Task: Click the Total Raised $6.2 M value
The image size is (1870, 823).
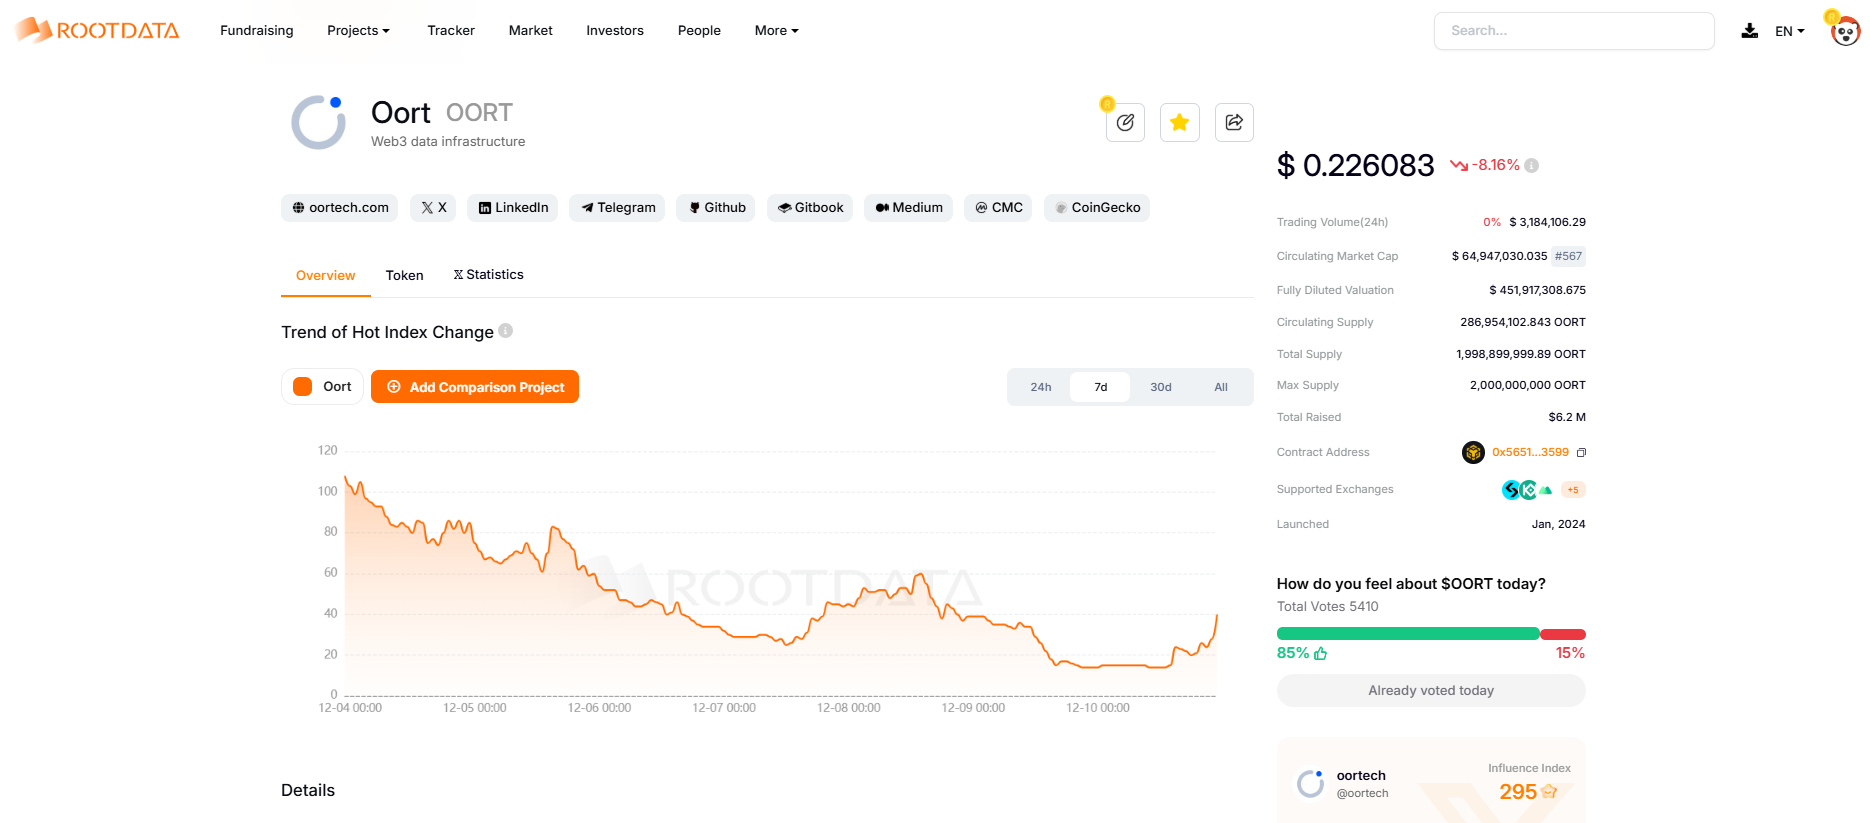Action: pyautogui.click(x=1567, y=418)
